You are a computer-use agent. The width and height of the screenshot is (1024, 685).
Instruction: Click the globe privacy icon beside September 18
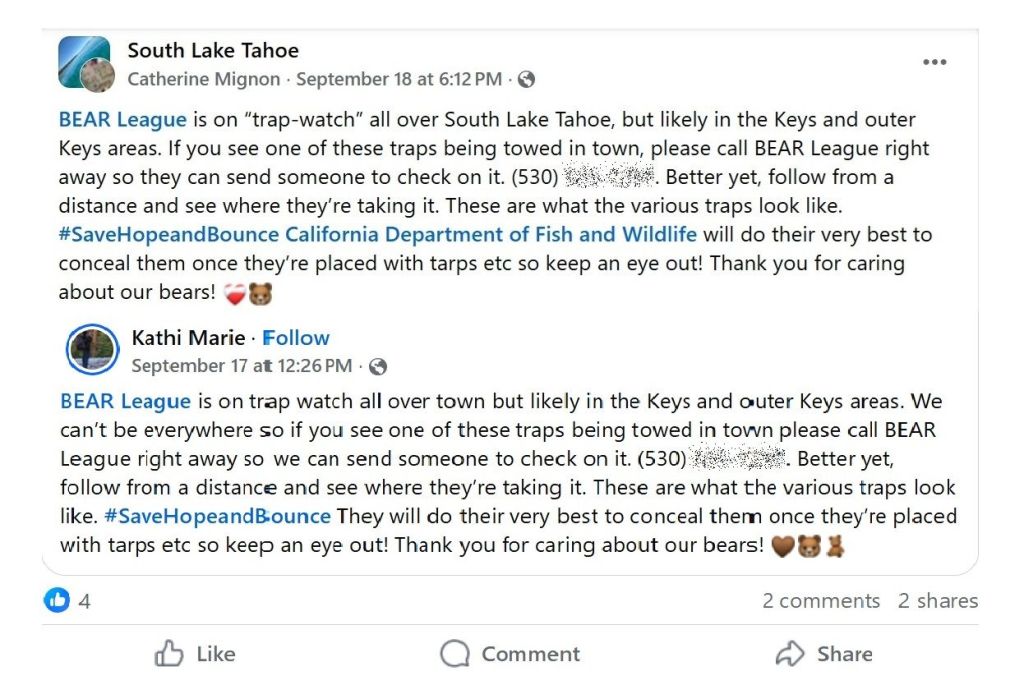pyautogui.click(x=526, y=79)
